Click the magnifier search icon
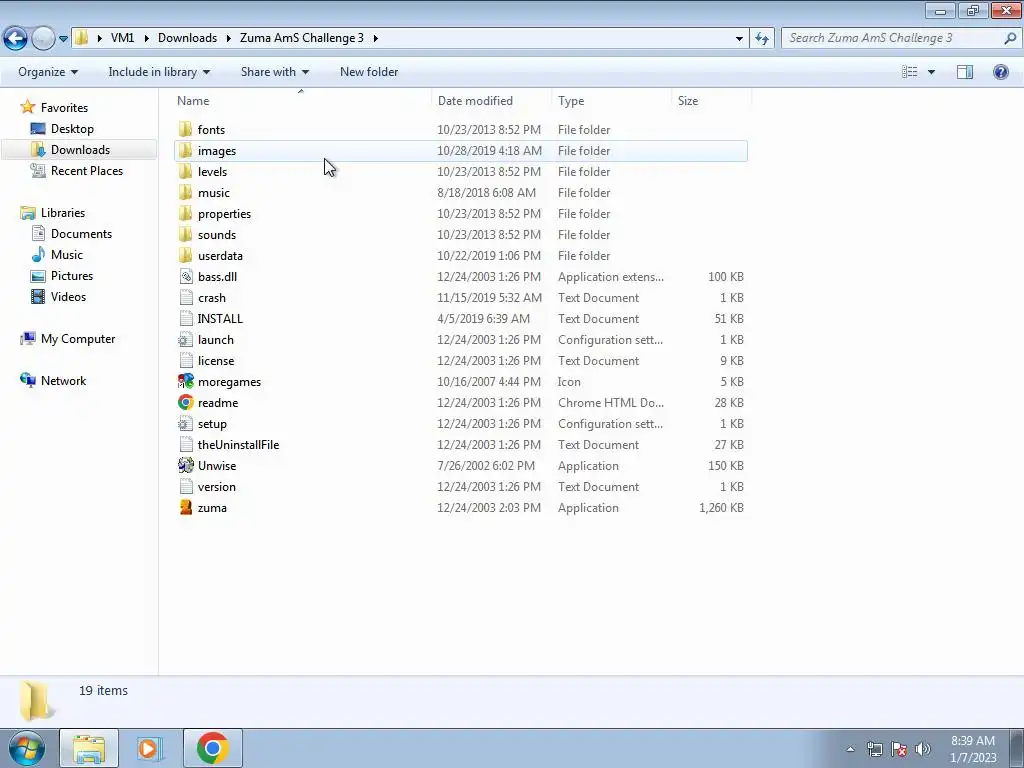The height and width of the screenshot is (768, 1024). (1010, 38)
